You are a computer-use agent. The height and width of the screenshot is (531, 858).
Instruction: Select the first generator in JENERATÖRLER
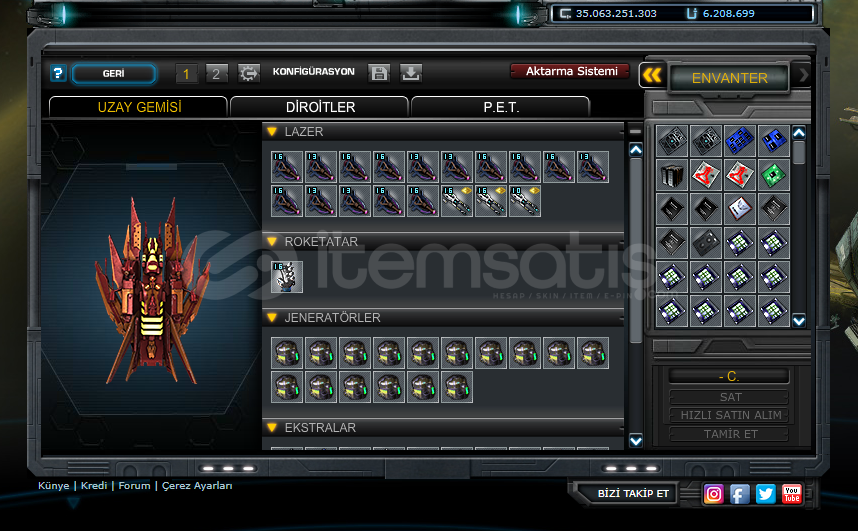click(287, 353)
